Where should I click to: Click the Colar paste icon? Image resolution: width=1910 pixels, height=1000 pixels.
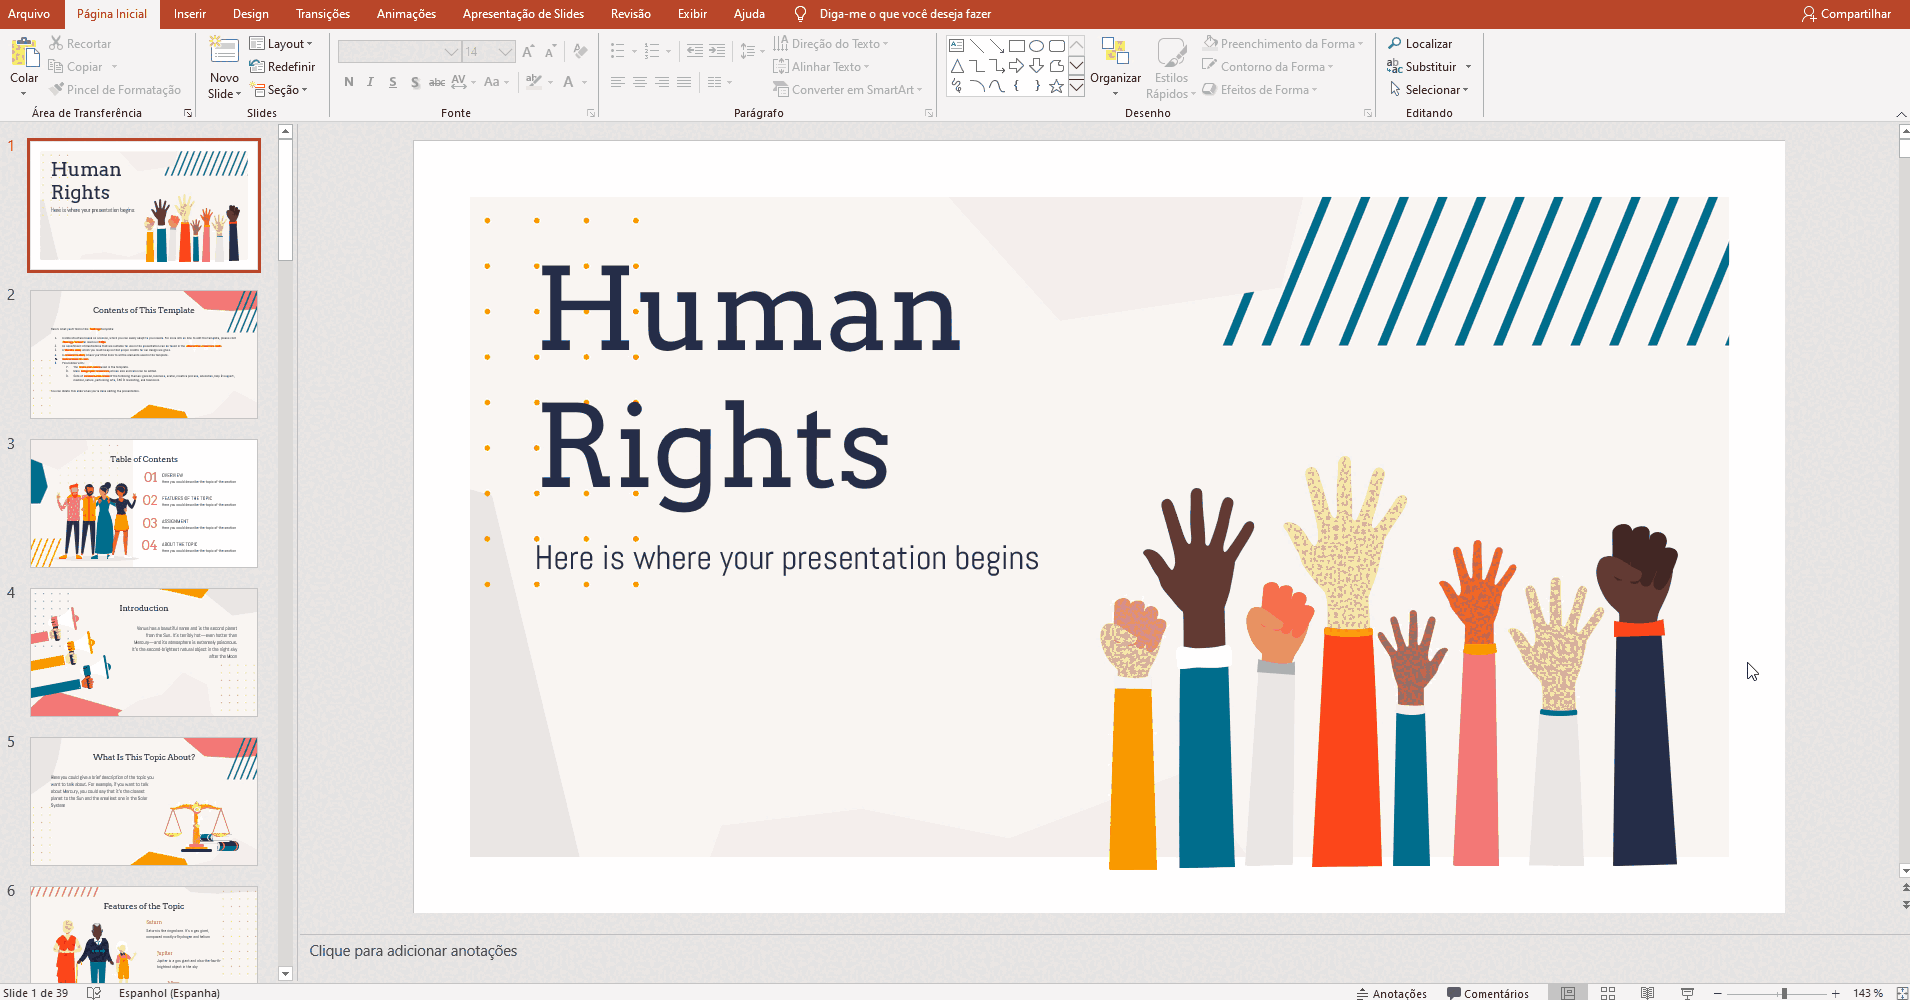click(24, 52)
